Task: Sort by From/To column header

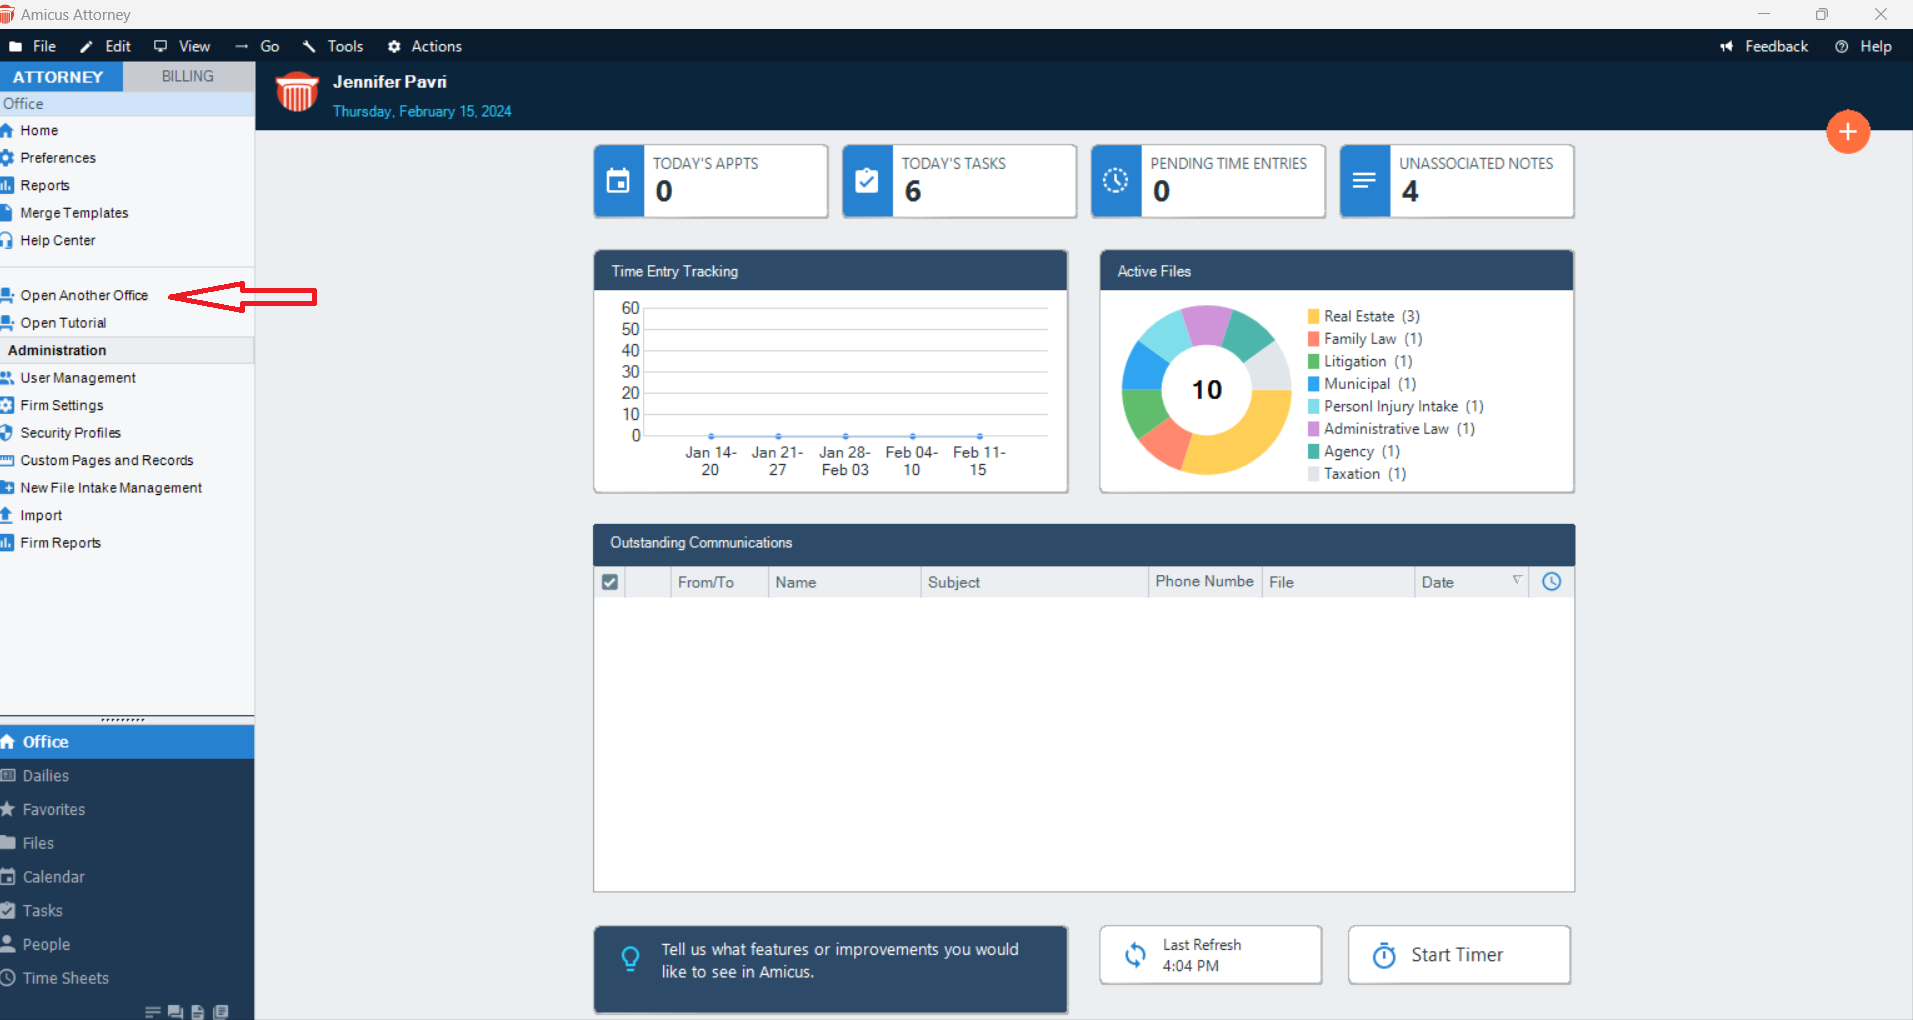Action: coord(719,582)
